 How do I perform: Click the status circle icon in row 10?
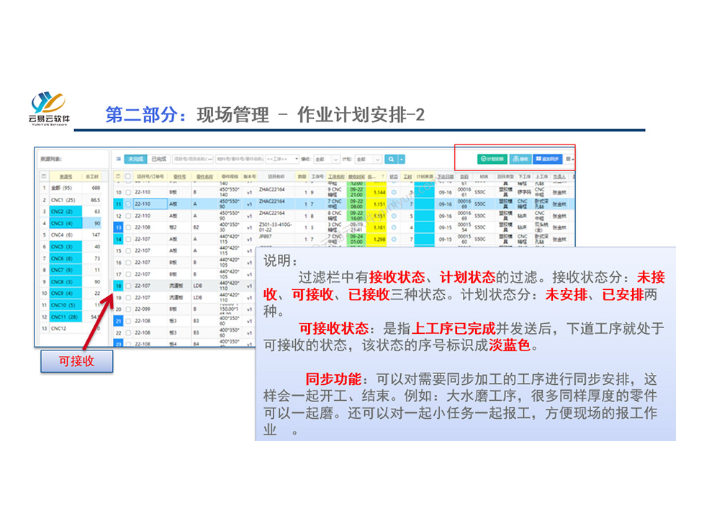tap(394, 192)
